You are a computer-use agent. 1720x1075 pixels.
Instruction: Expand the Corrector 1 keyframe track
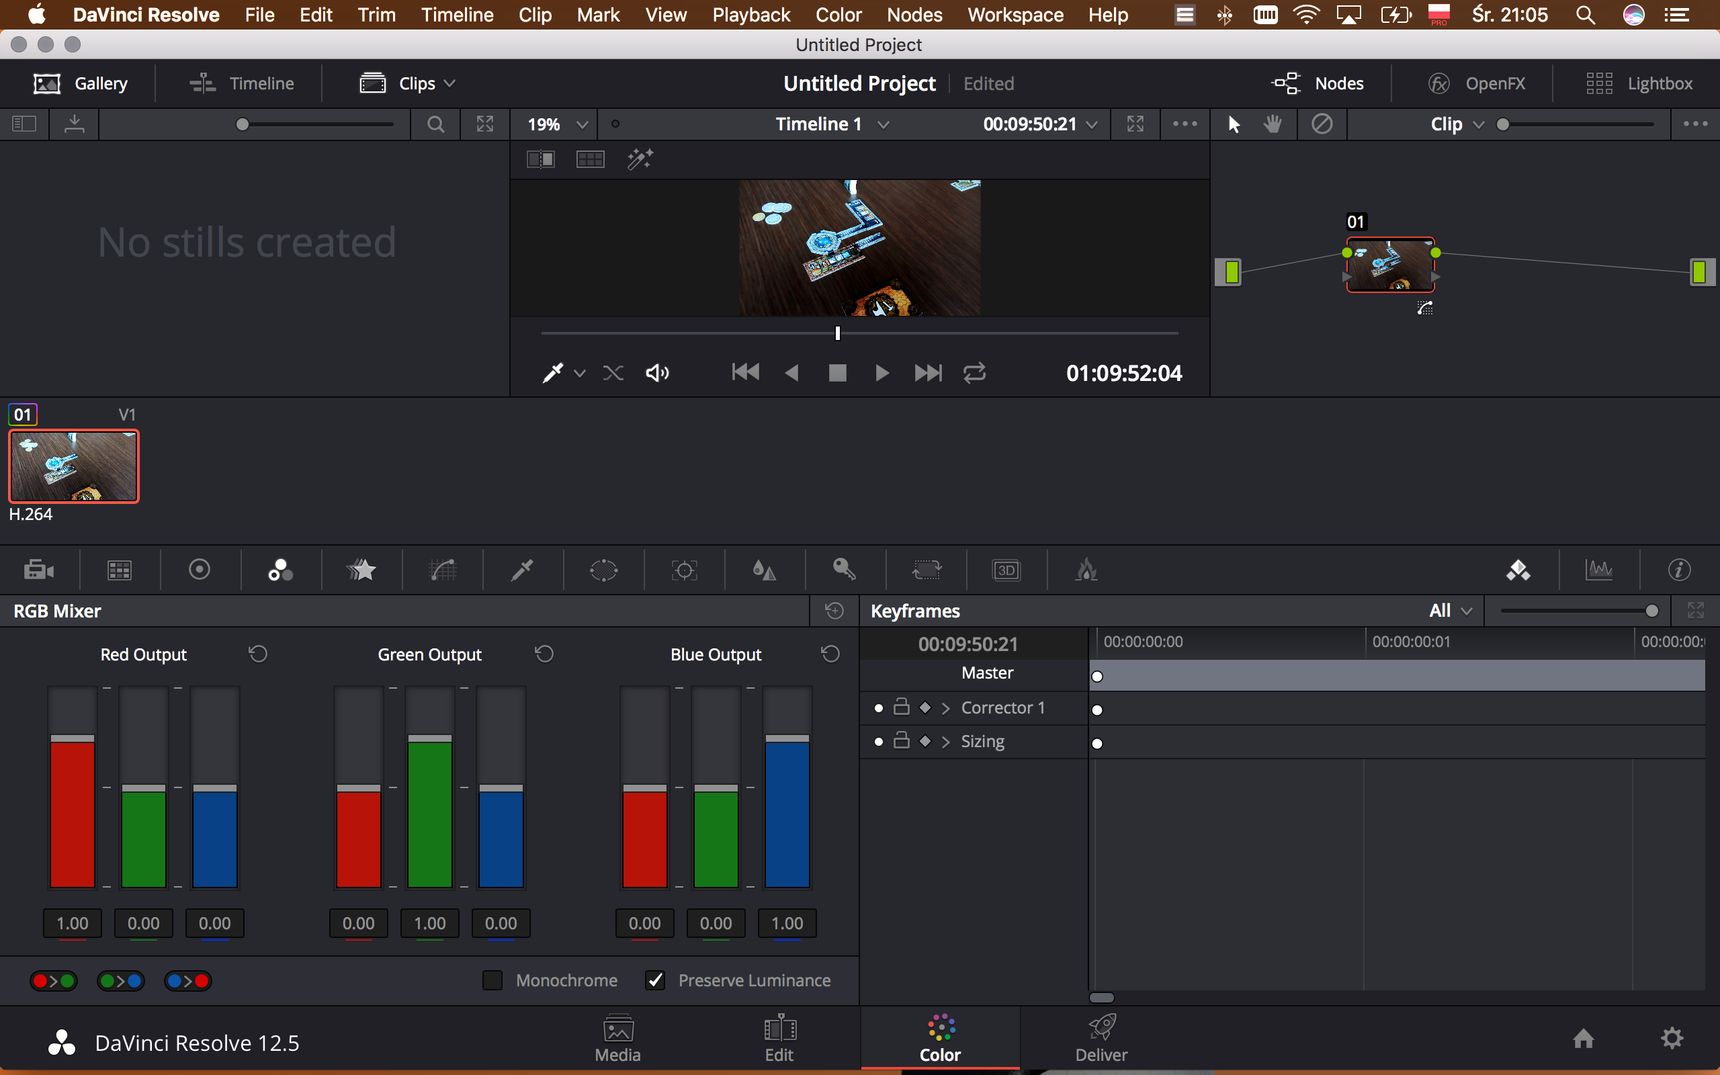(x=946, y=708)
